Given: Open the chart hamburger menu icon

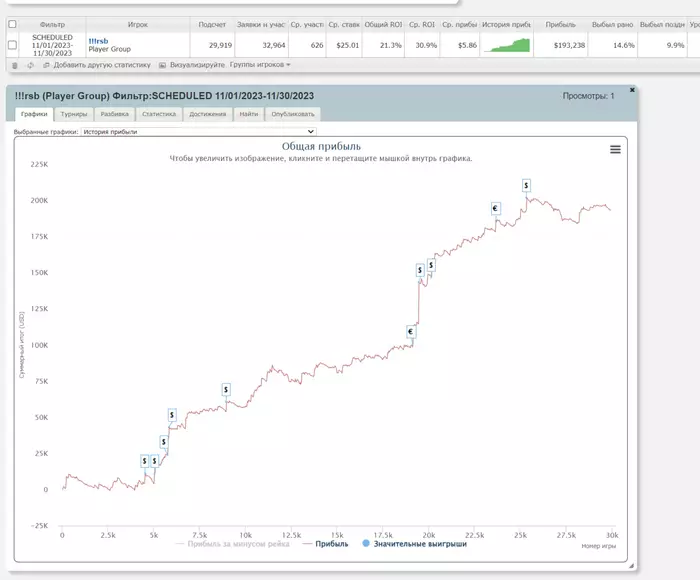Looking at the screenshot, I should [x=615, y=150].
